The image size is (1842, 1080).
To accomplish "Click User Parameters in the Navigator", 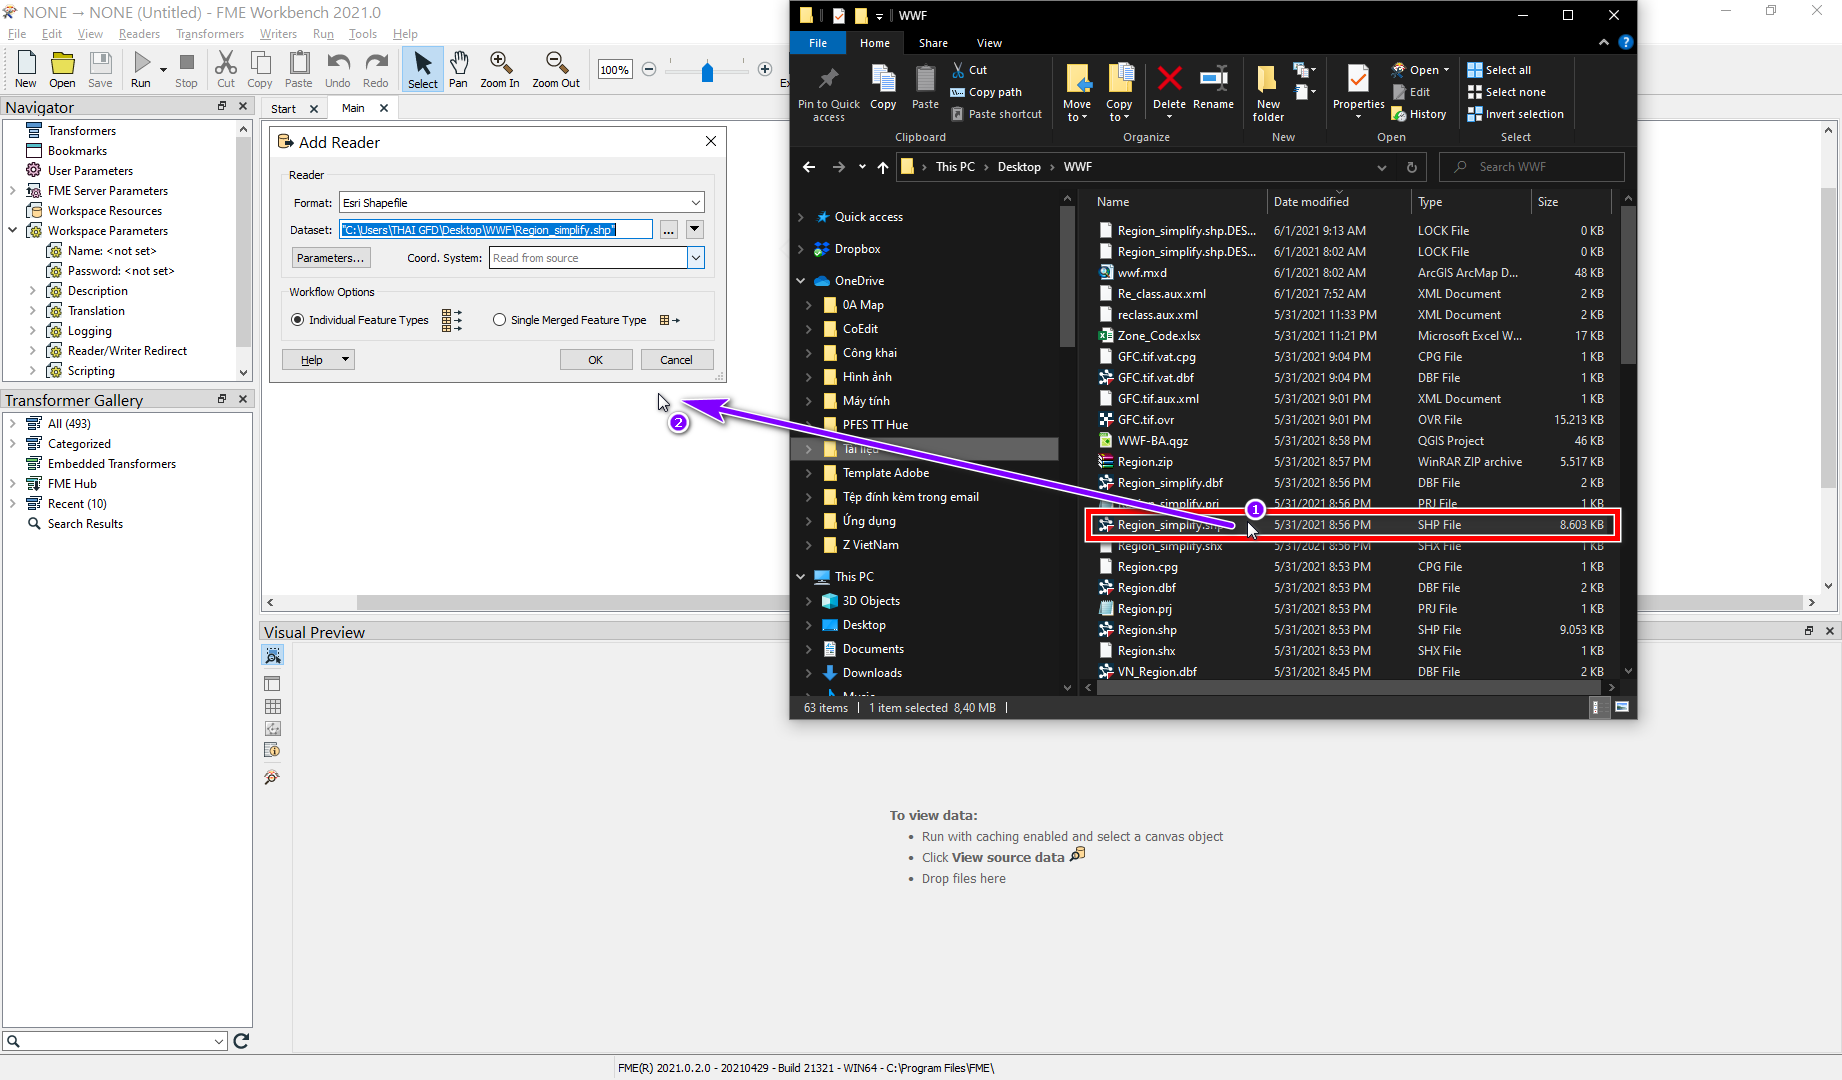I will coord(90,171).
